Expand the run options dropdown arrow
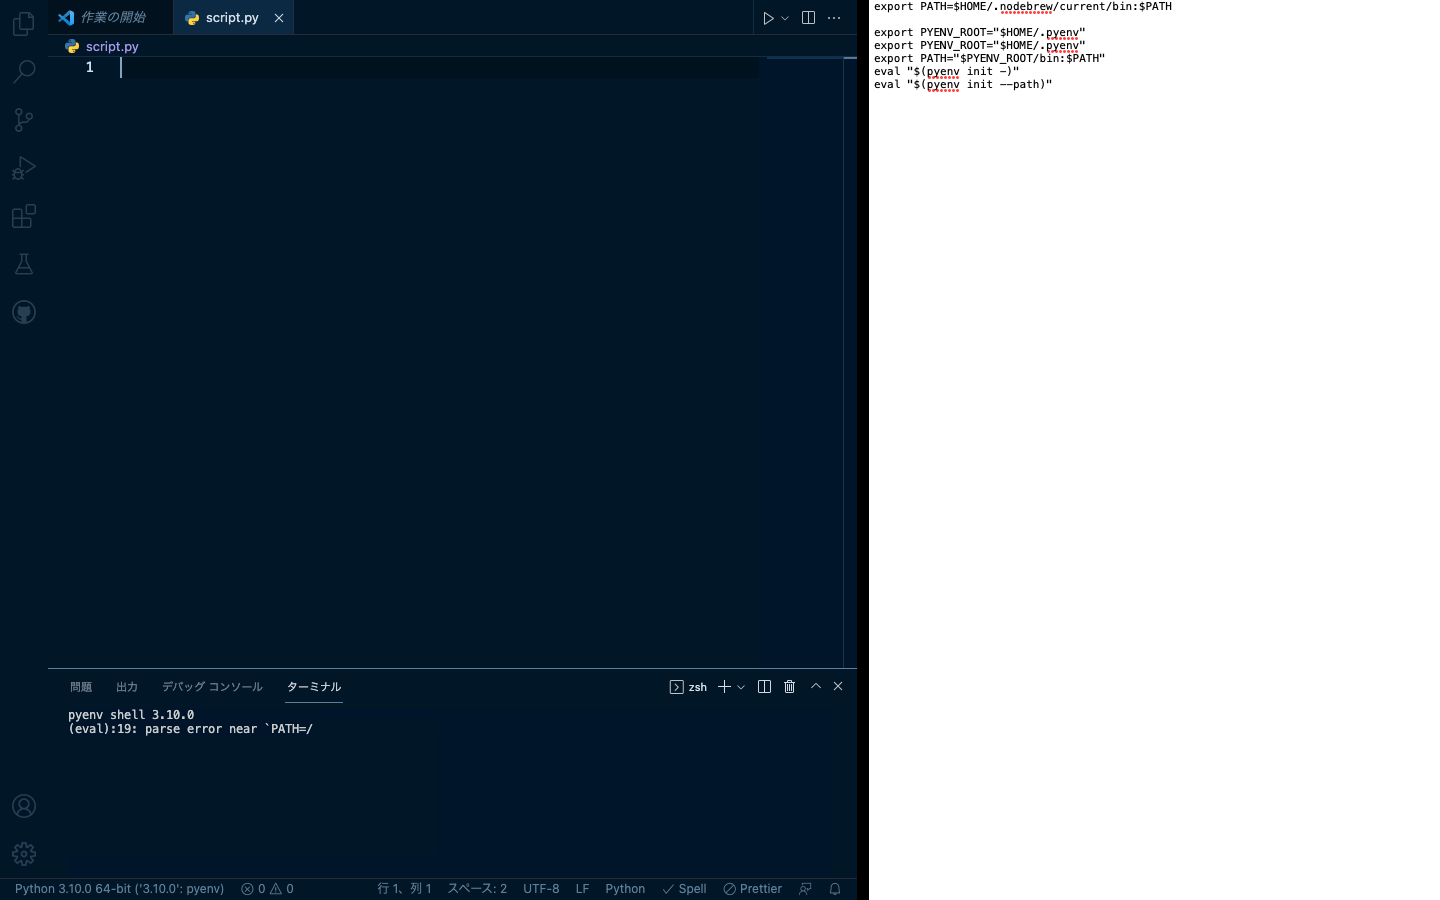This screenshot has height=900, width=1440. pos(785,18)
